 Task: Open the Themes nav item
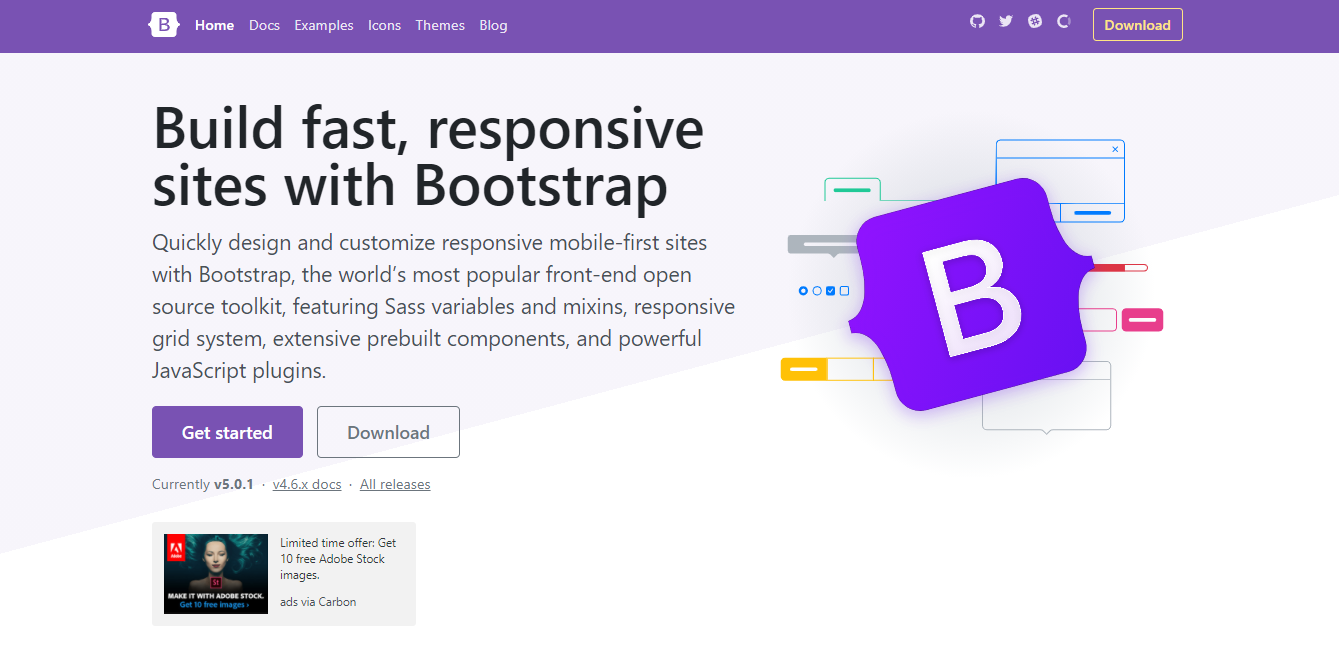440,25
